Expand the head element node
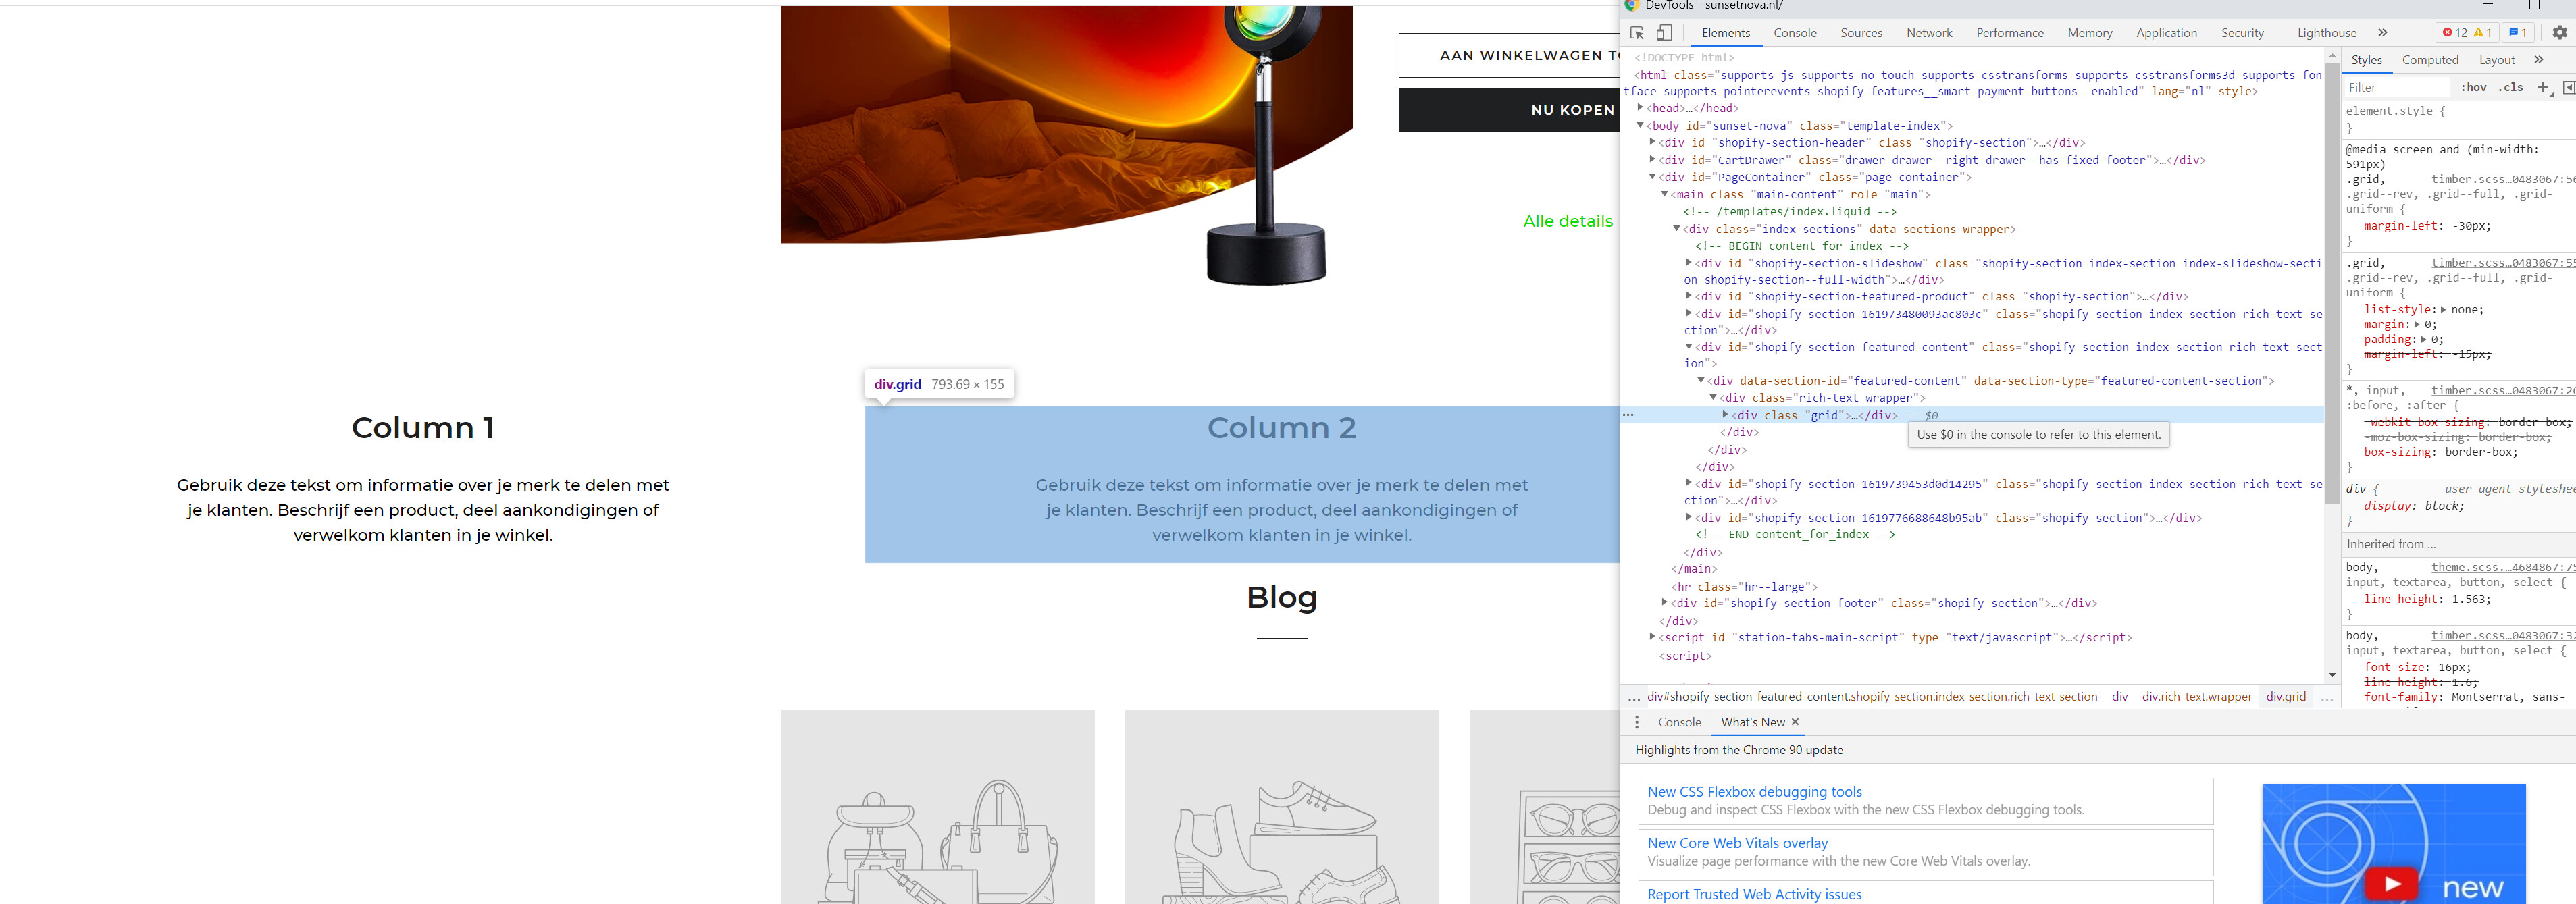 1640,108
